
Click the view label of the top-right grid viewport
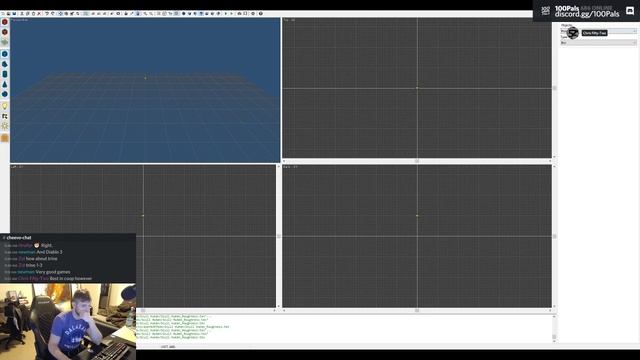click(x=289, y=20)
